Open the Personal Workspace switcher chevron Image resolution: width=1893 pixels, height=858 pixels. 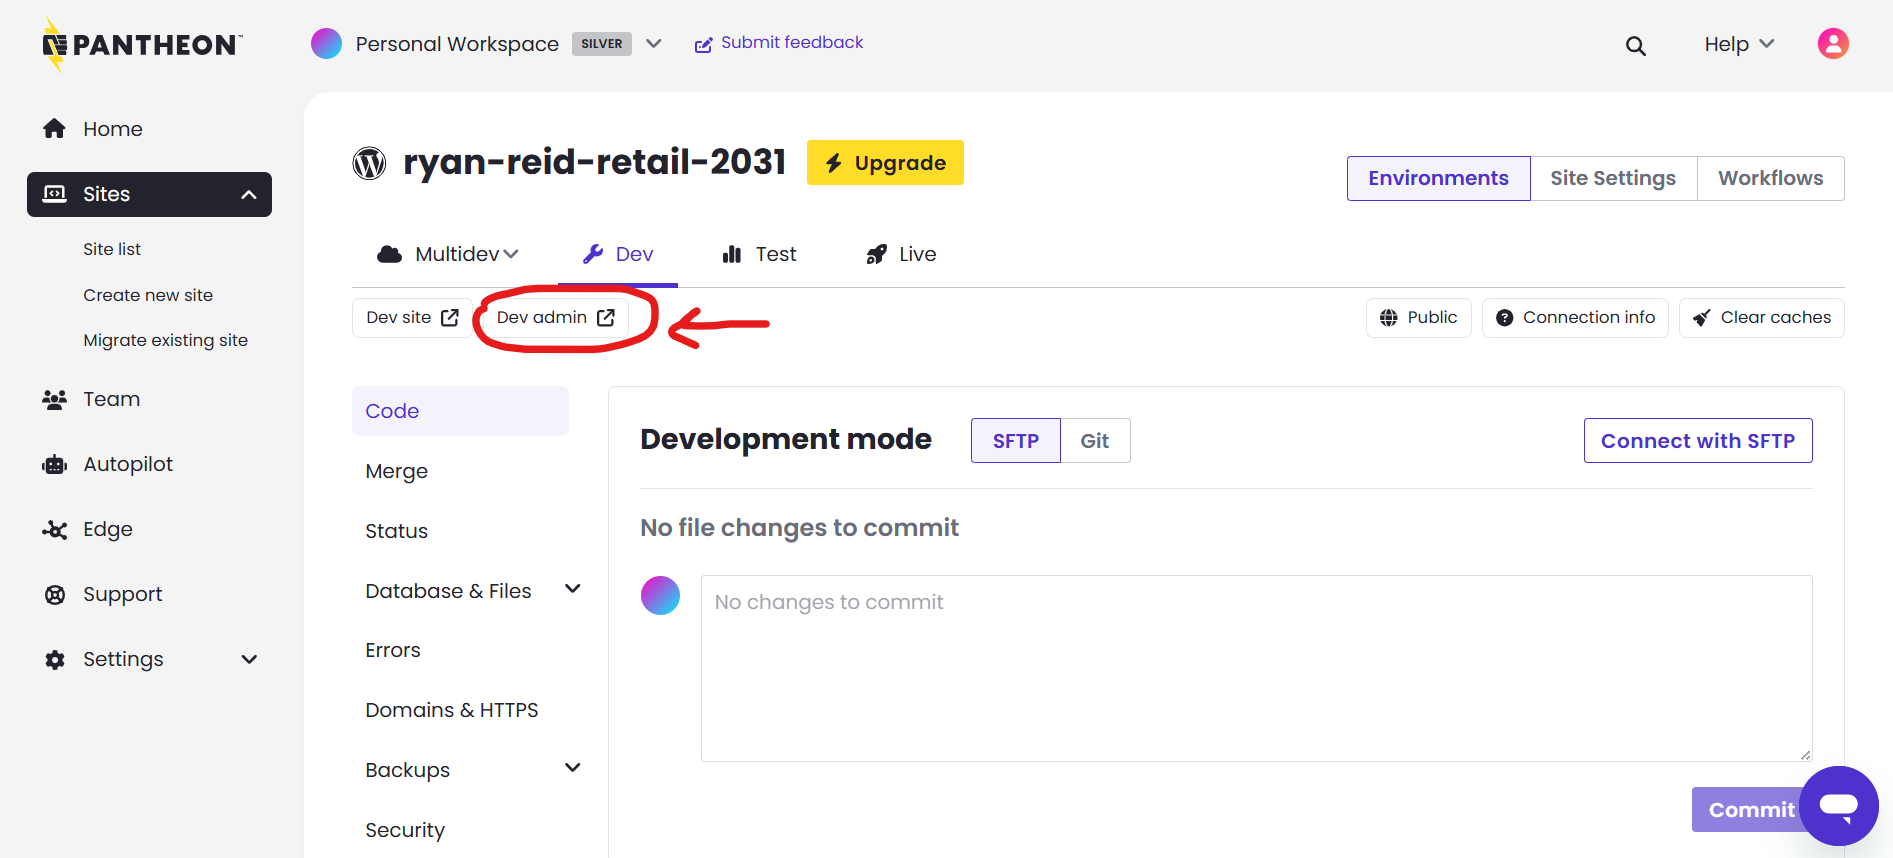coord(654,44)
